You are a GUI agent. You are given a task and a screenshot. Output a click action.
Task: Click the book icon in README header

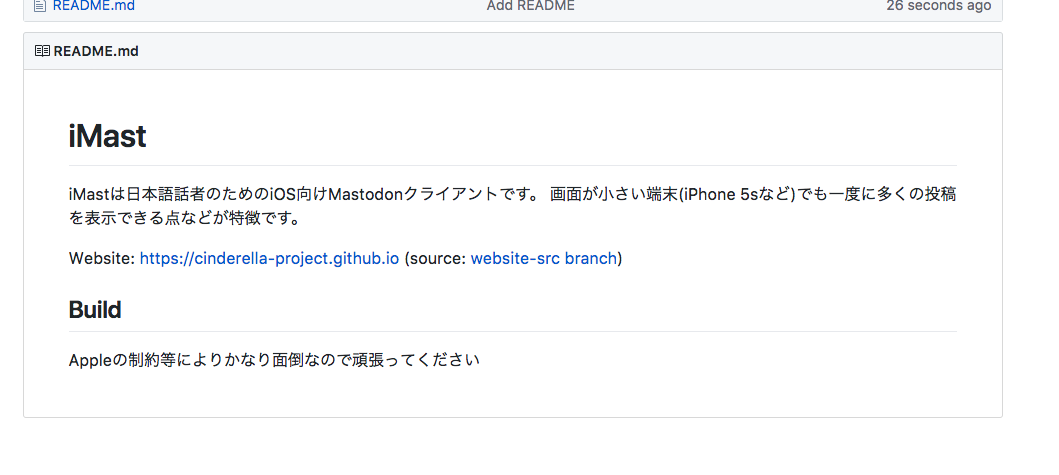coord(42,51)
